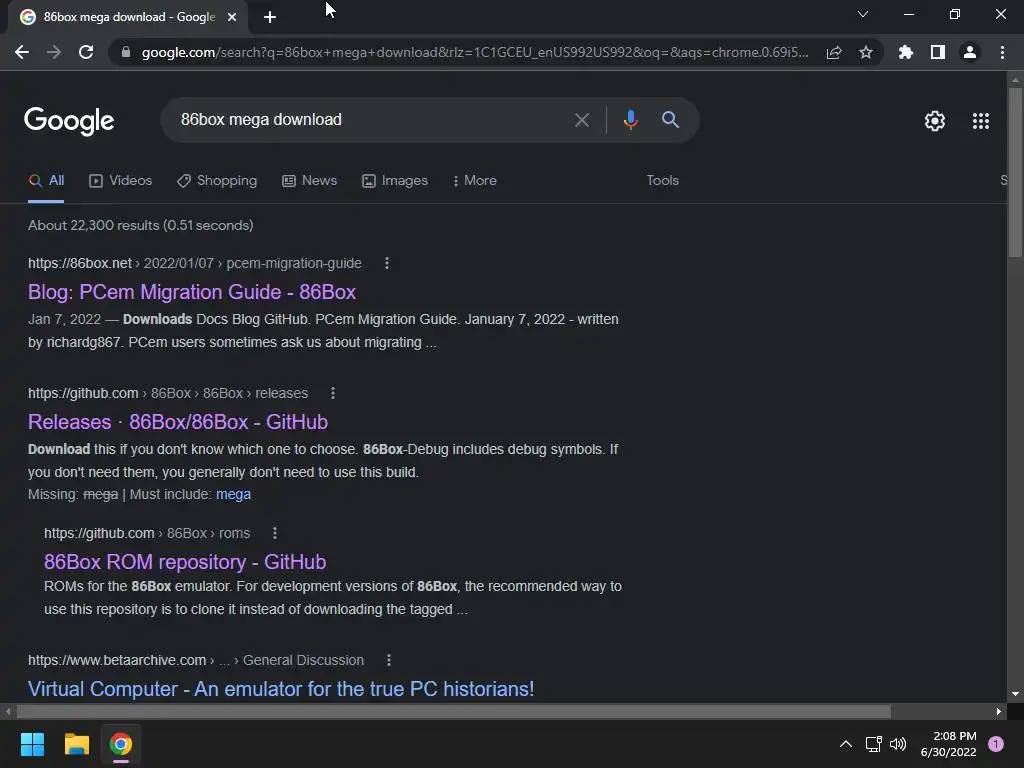This screenshot has width=1024, height=768.
Task: Click the About 22,300 results text
Action: (140, 225)
